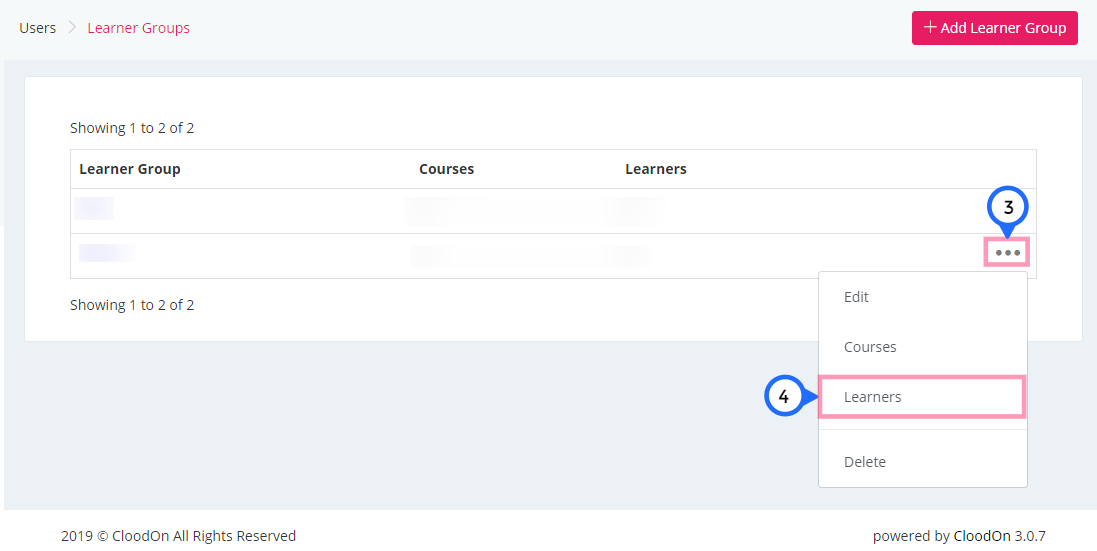
Task: Click the CloodOn footer link
Action: 982,536
